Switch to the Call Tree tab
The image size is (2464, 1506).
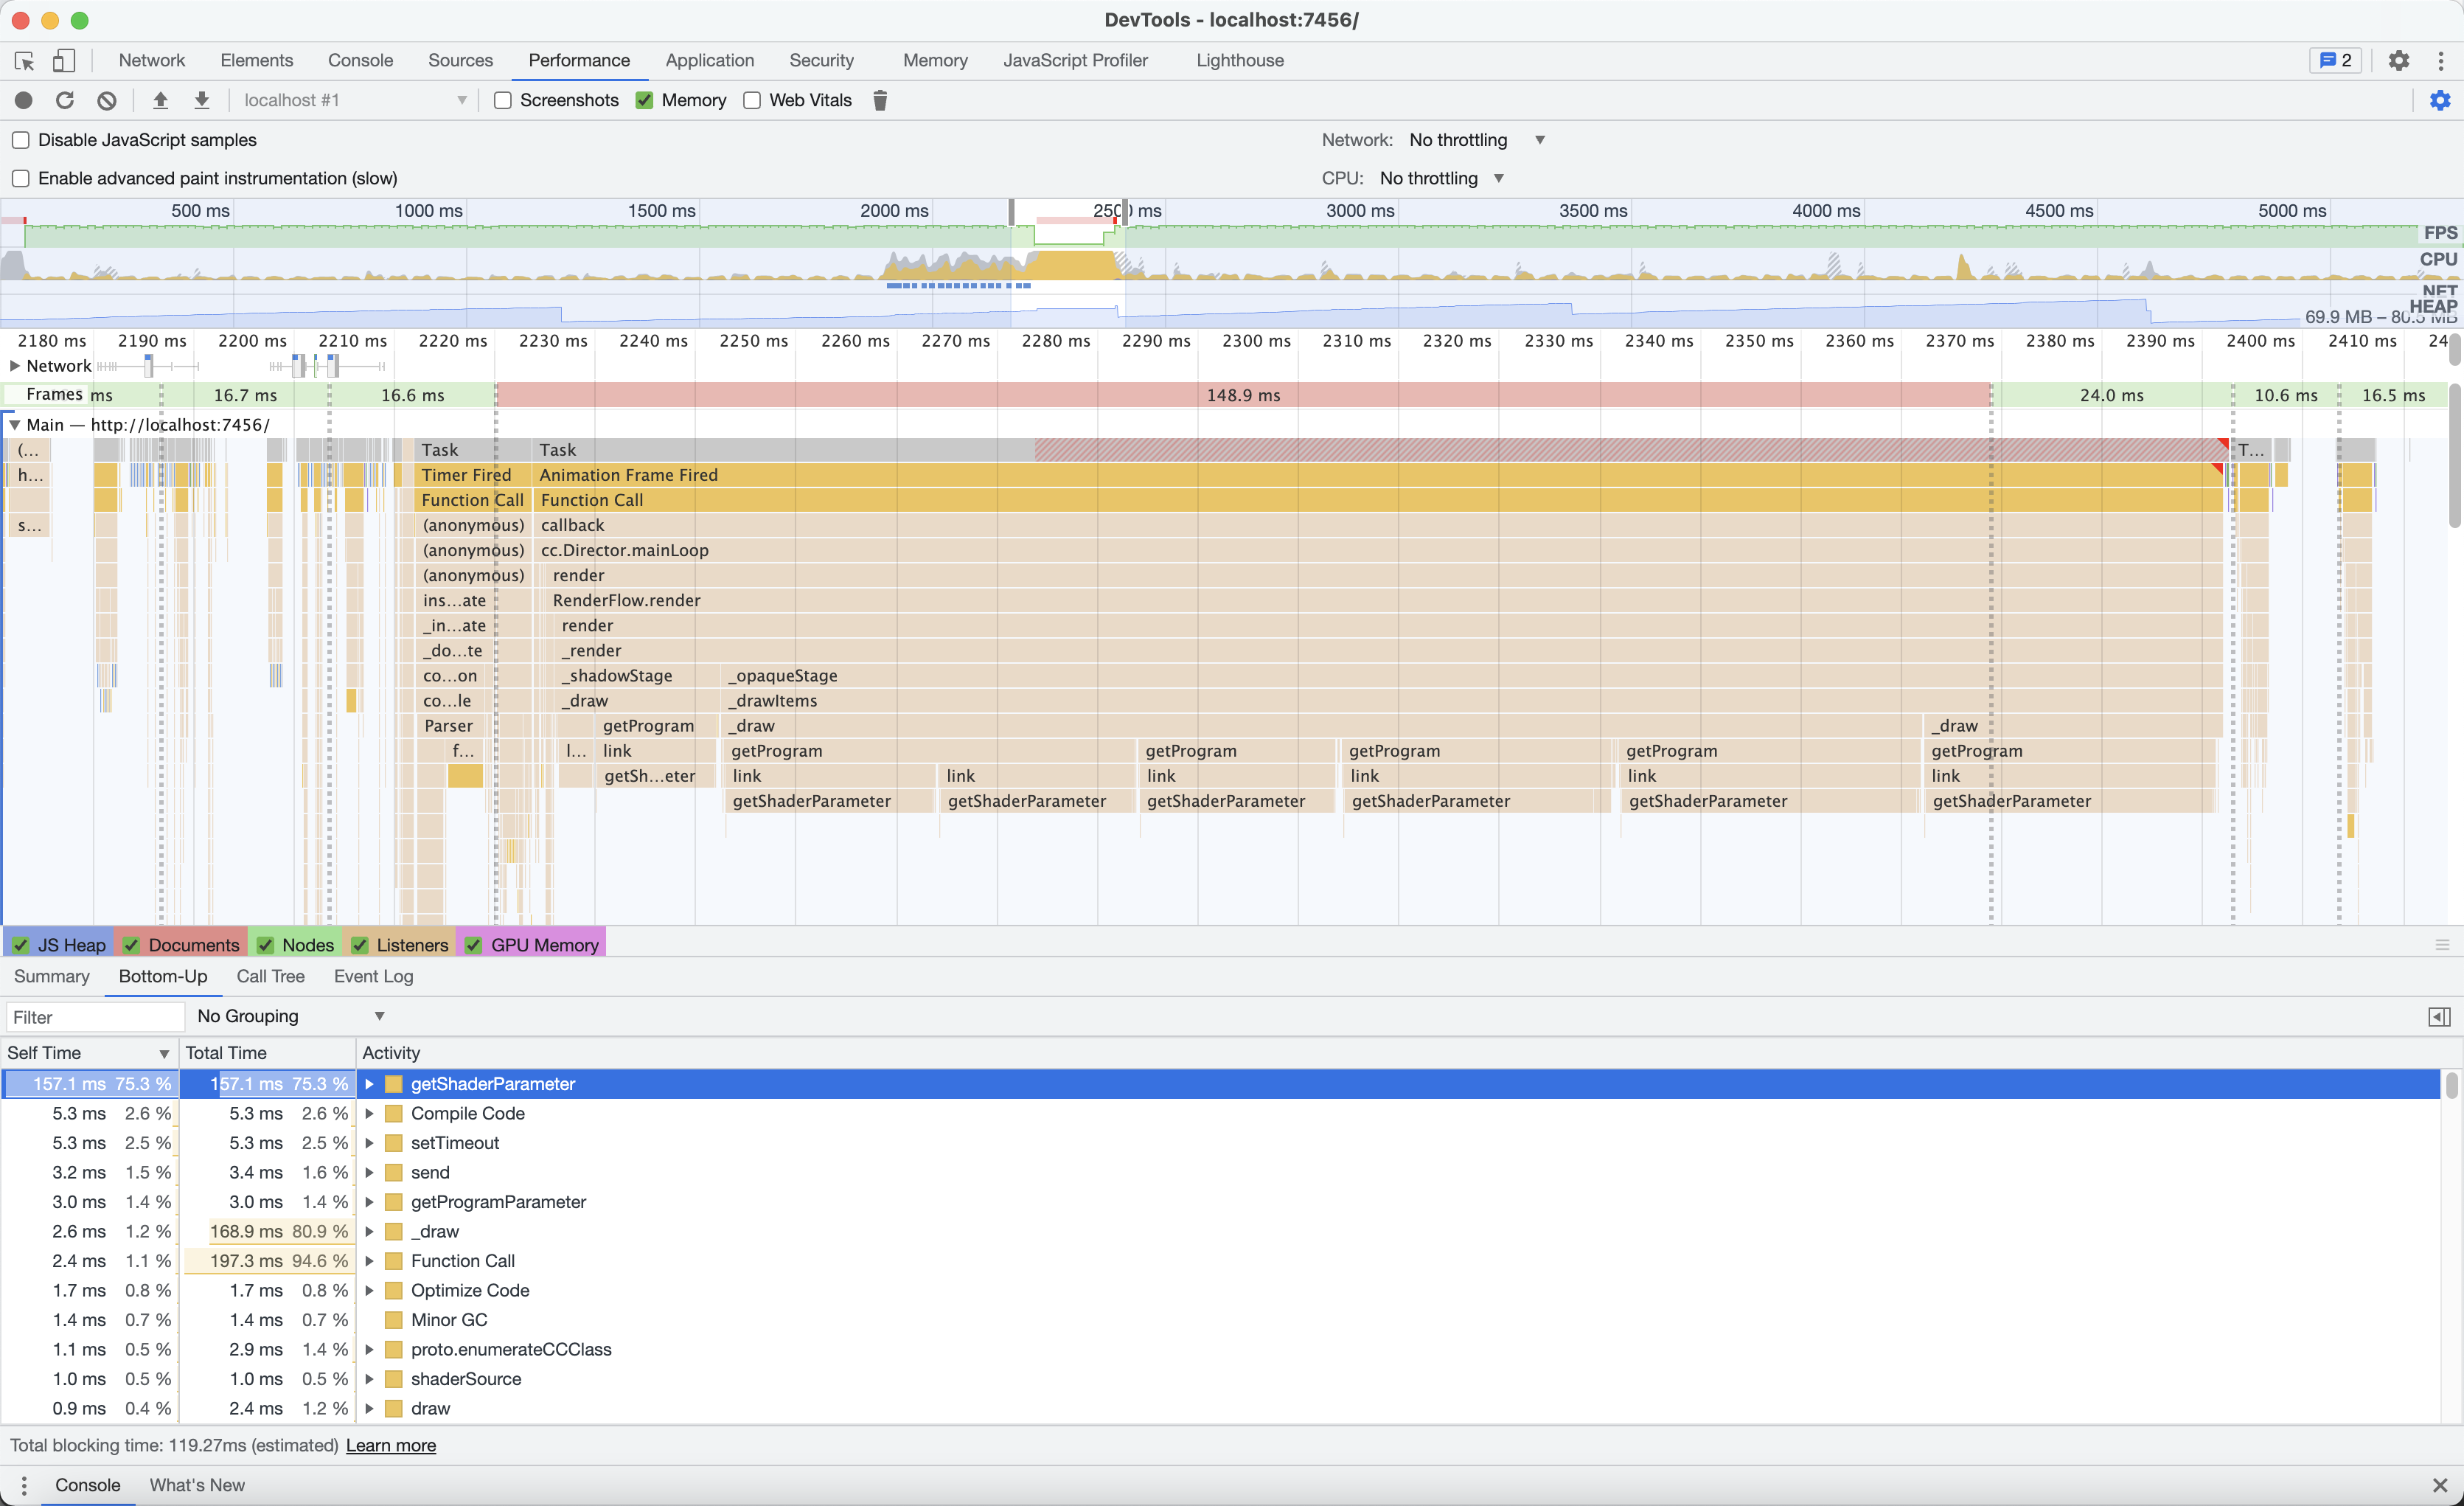point(270,976)
